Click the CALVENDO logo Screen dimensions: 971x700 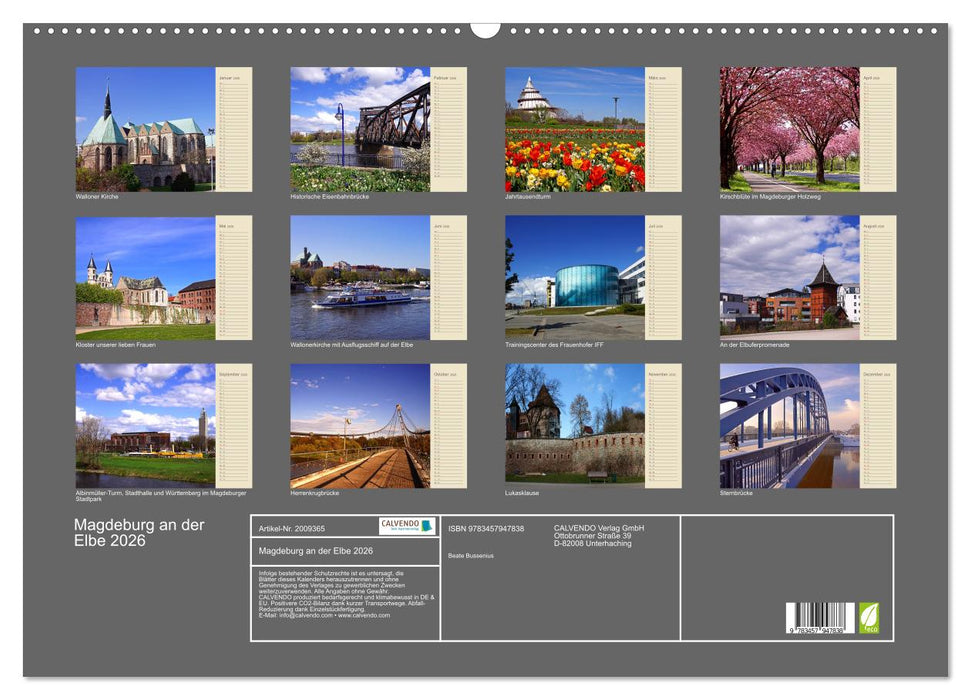[x=407, y=526]
